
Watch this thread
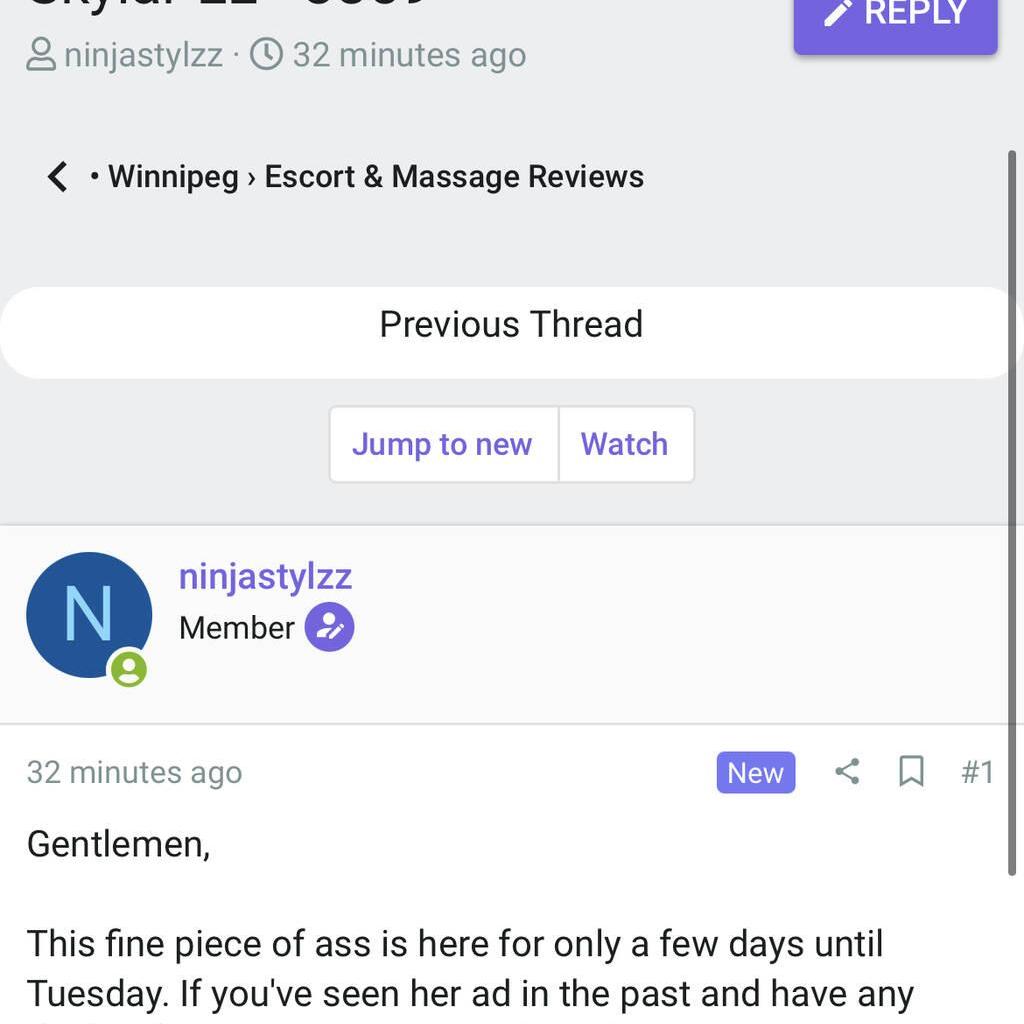point(624,444)
